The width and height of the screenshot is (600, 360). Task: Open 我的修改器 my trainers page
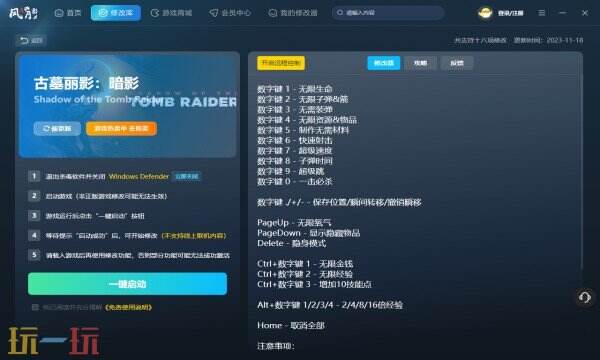pos(293,13)
